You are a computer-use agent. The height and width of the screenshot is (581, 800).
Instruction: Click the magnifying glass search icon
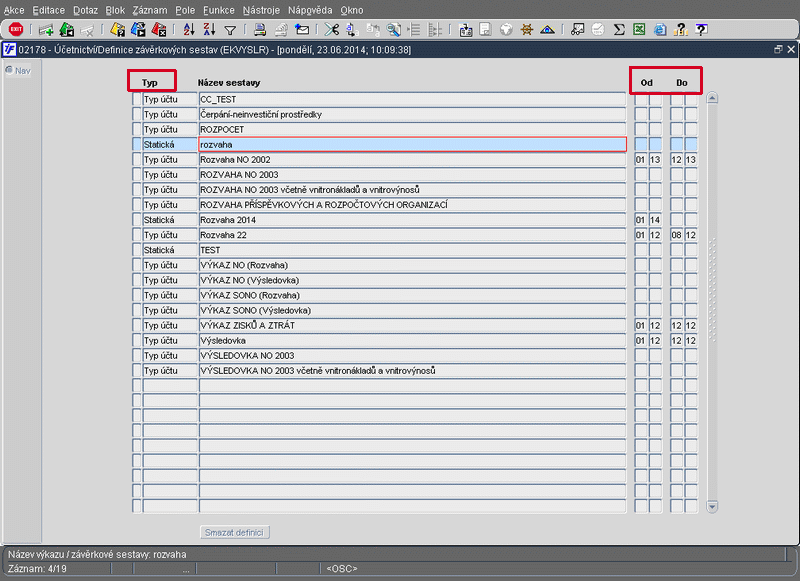[393, 30]
